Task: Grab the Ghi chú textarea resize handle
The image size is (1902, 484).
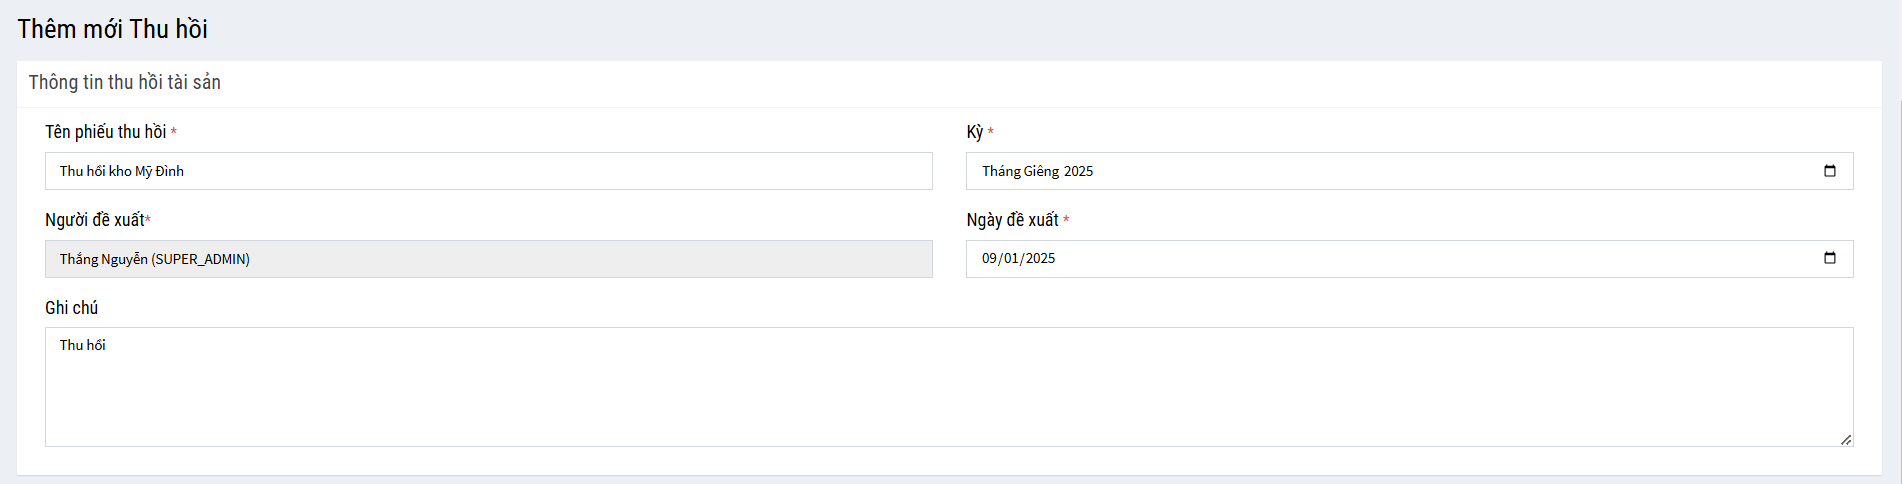Action: point(1846,440)
